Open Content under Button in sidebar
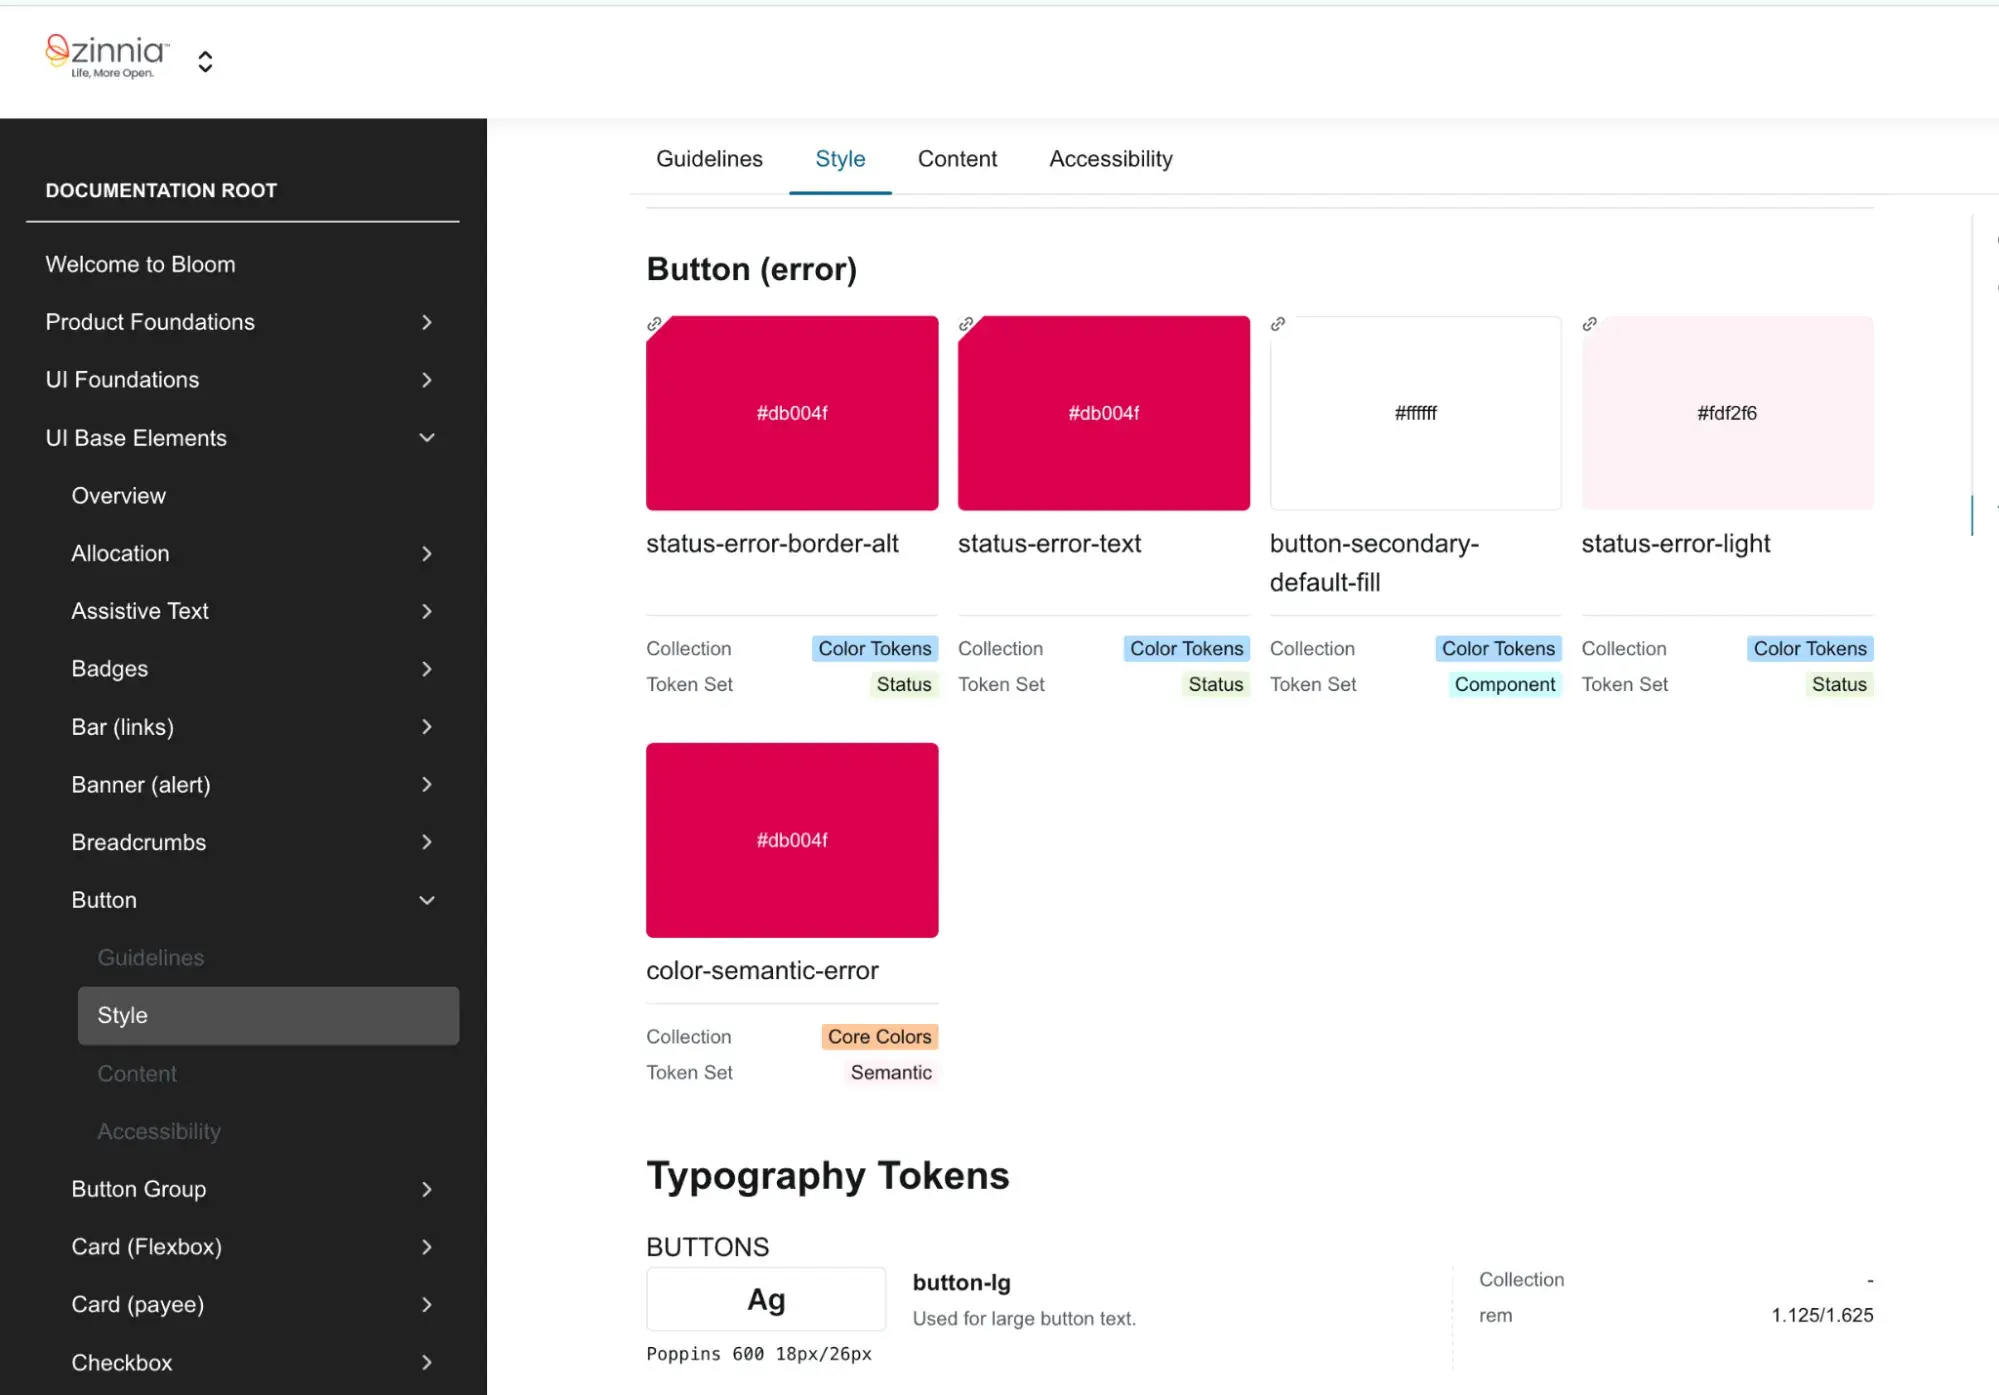 click(x=137, y=1074)
